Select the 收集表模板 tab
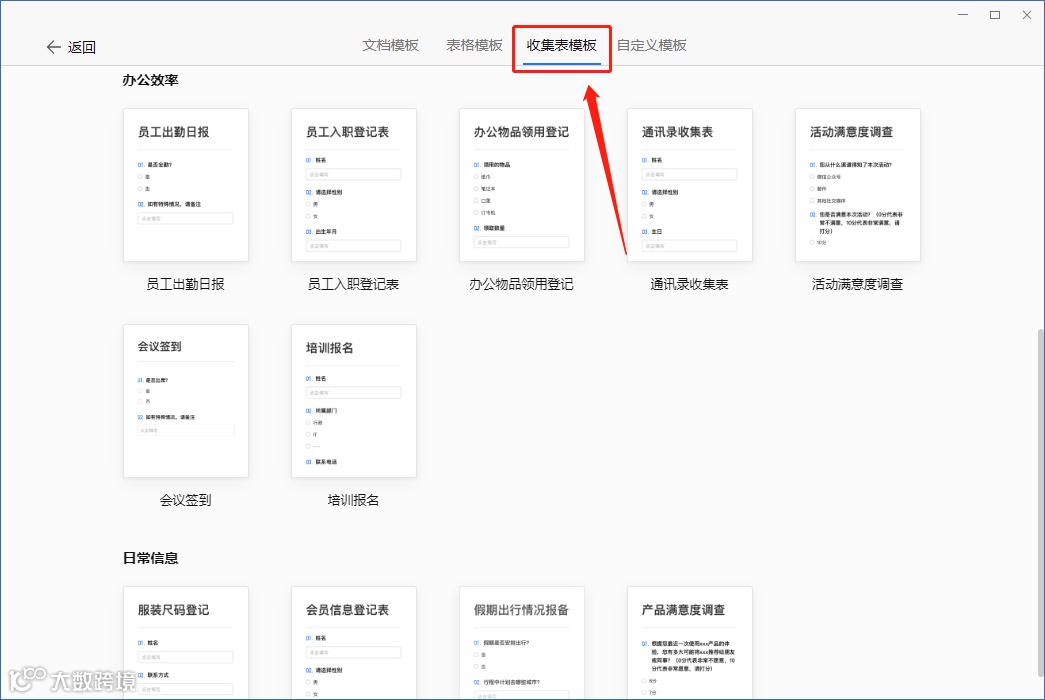This screenshot has width=1045, height=700. tap(562, 45)
